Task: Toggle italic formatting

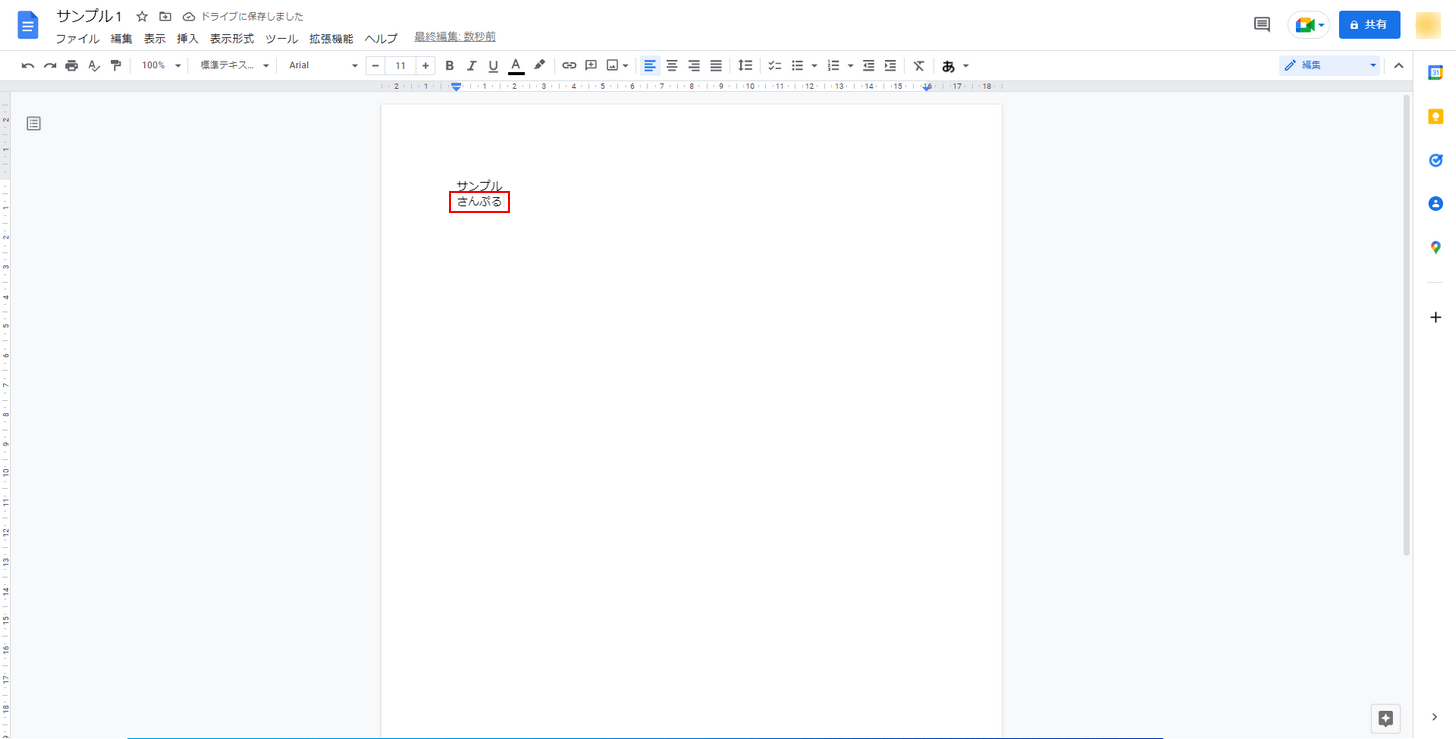Action: tap(471, 66)
